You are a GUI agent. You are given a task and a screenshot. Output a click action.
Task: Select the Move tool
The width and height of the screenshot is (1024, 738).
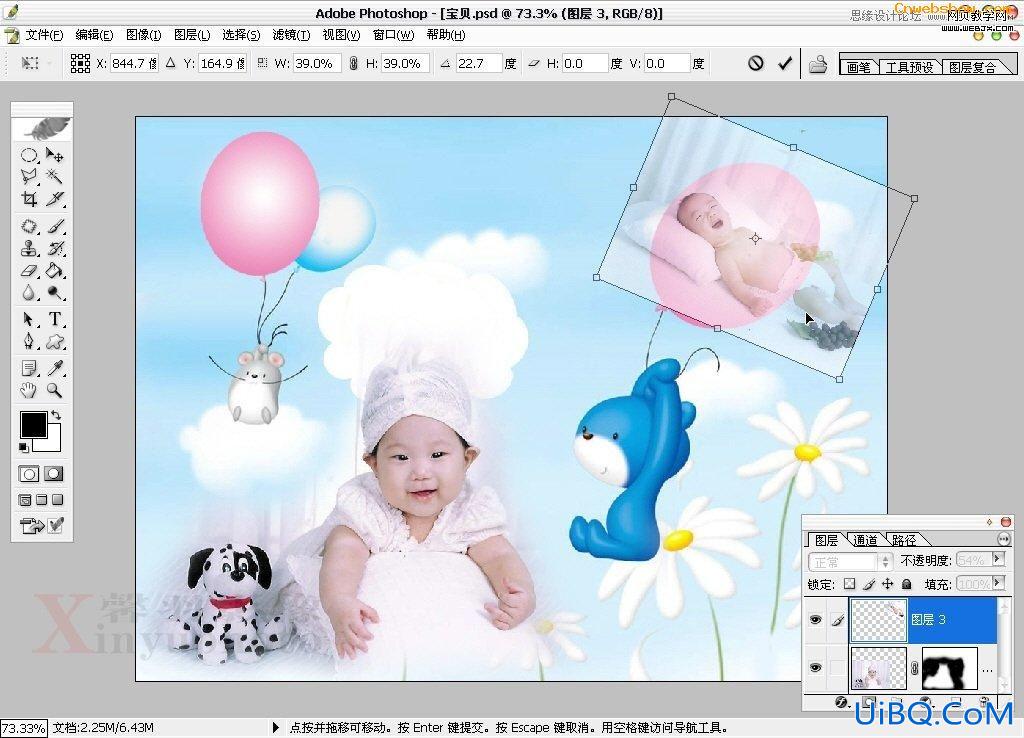click(x=55, y=155)
